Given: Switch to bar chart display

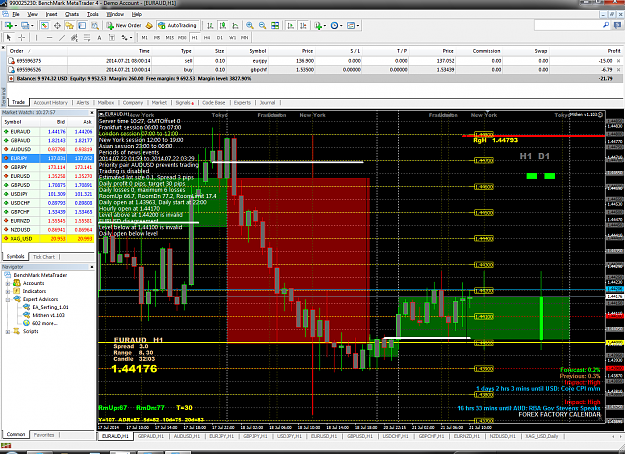Looking at the screenshot, I should click(210, 26).
